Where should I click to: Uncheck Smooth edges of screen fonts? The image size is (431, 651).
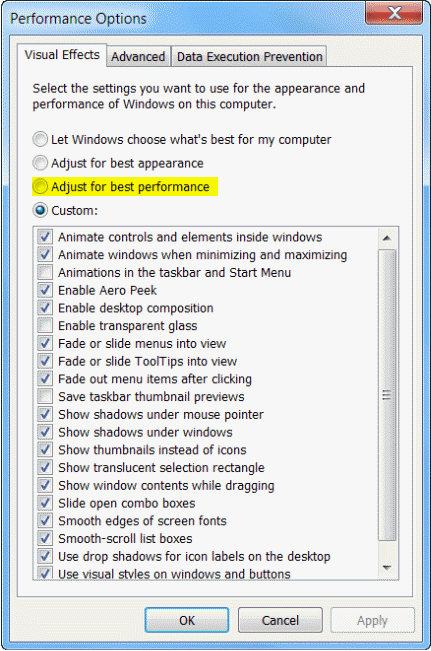45,521
